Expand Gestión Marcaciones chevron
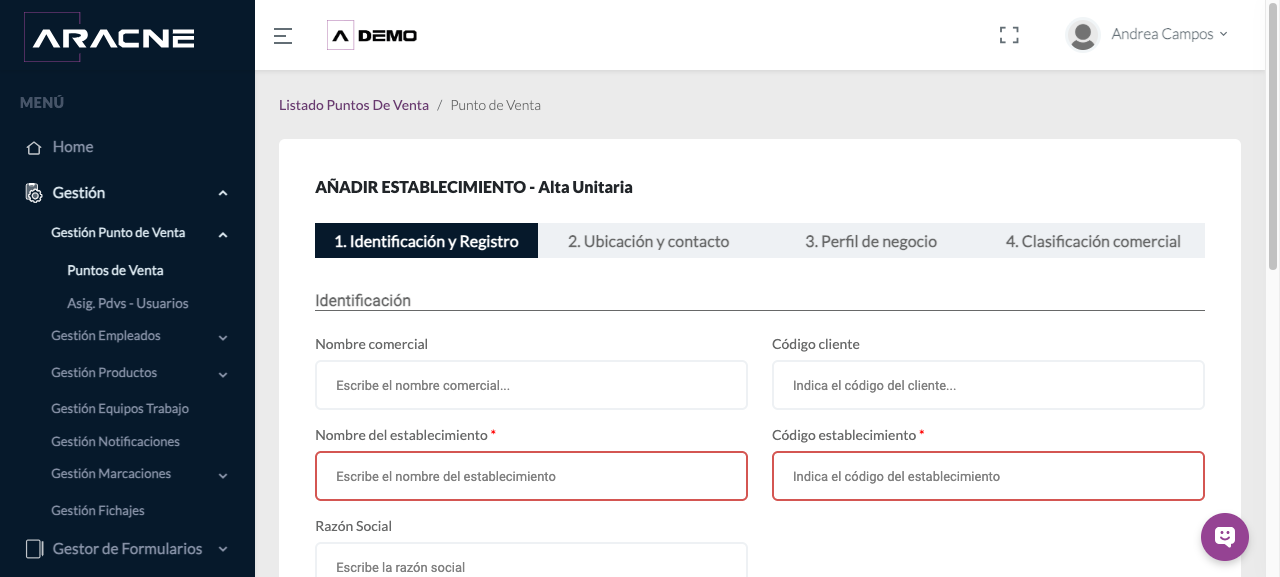The width and height of the screenshot is (1280, 577). [223, 476]
